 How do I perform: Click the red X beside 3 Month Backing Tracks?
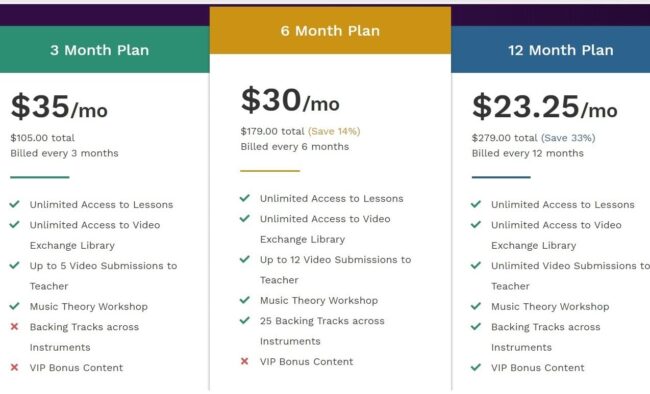point(15,326)
